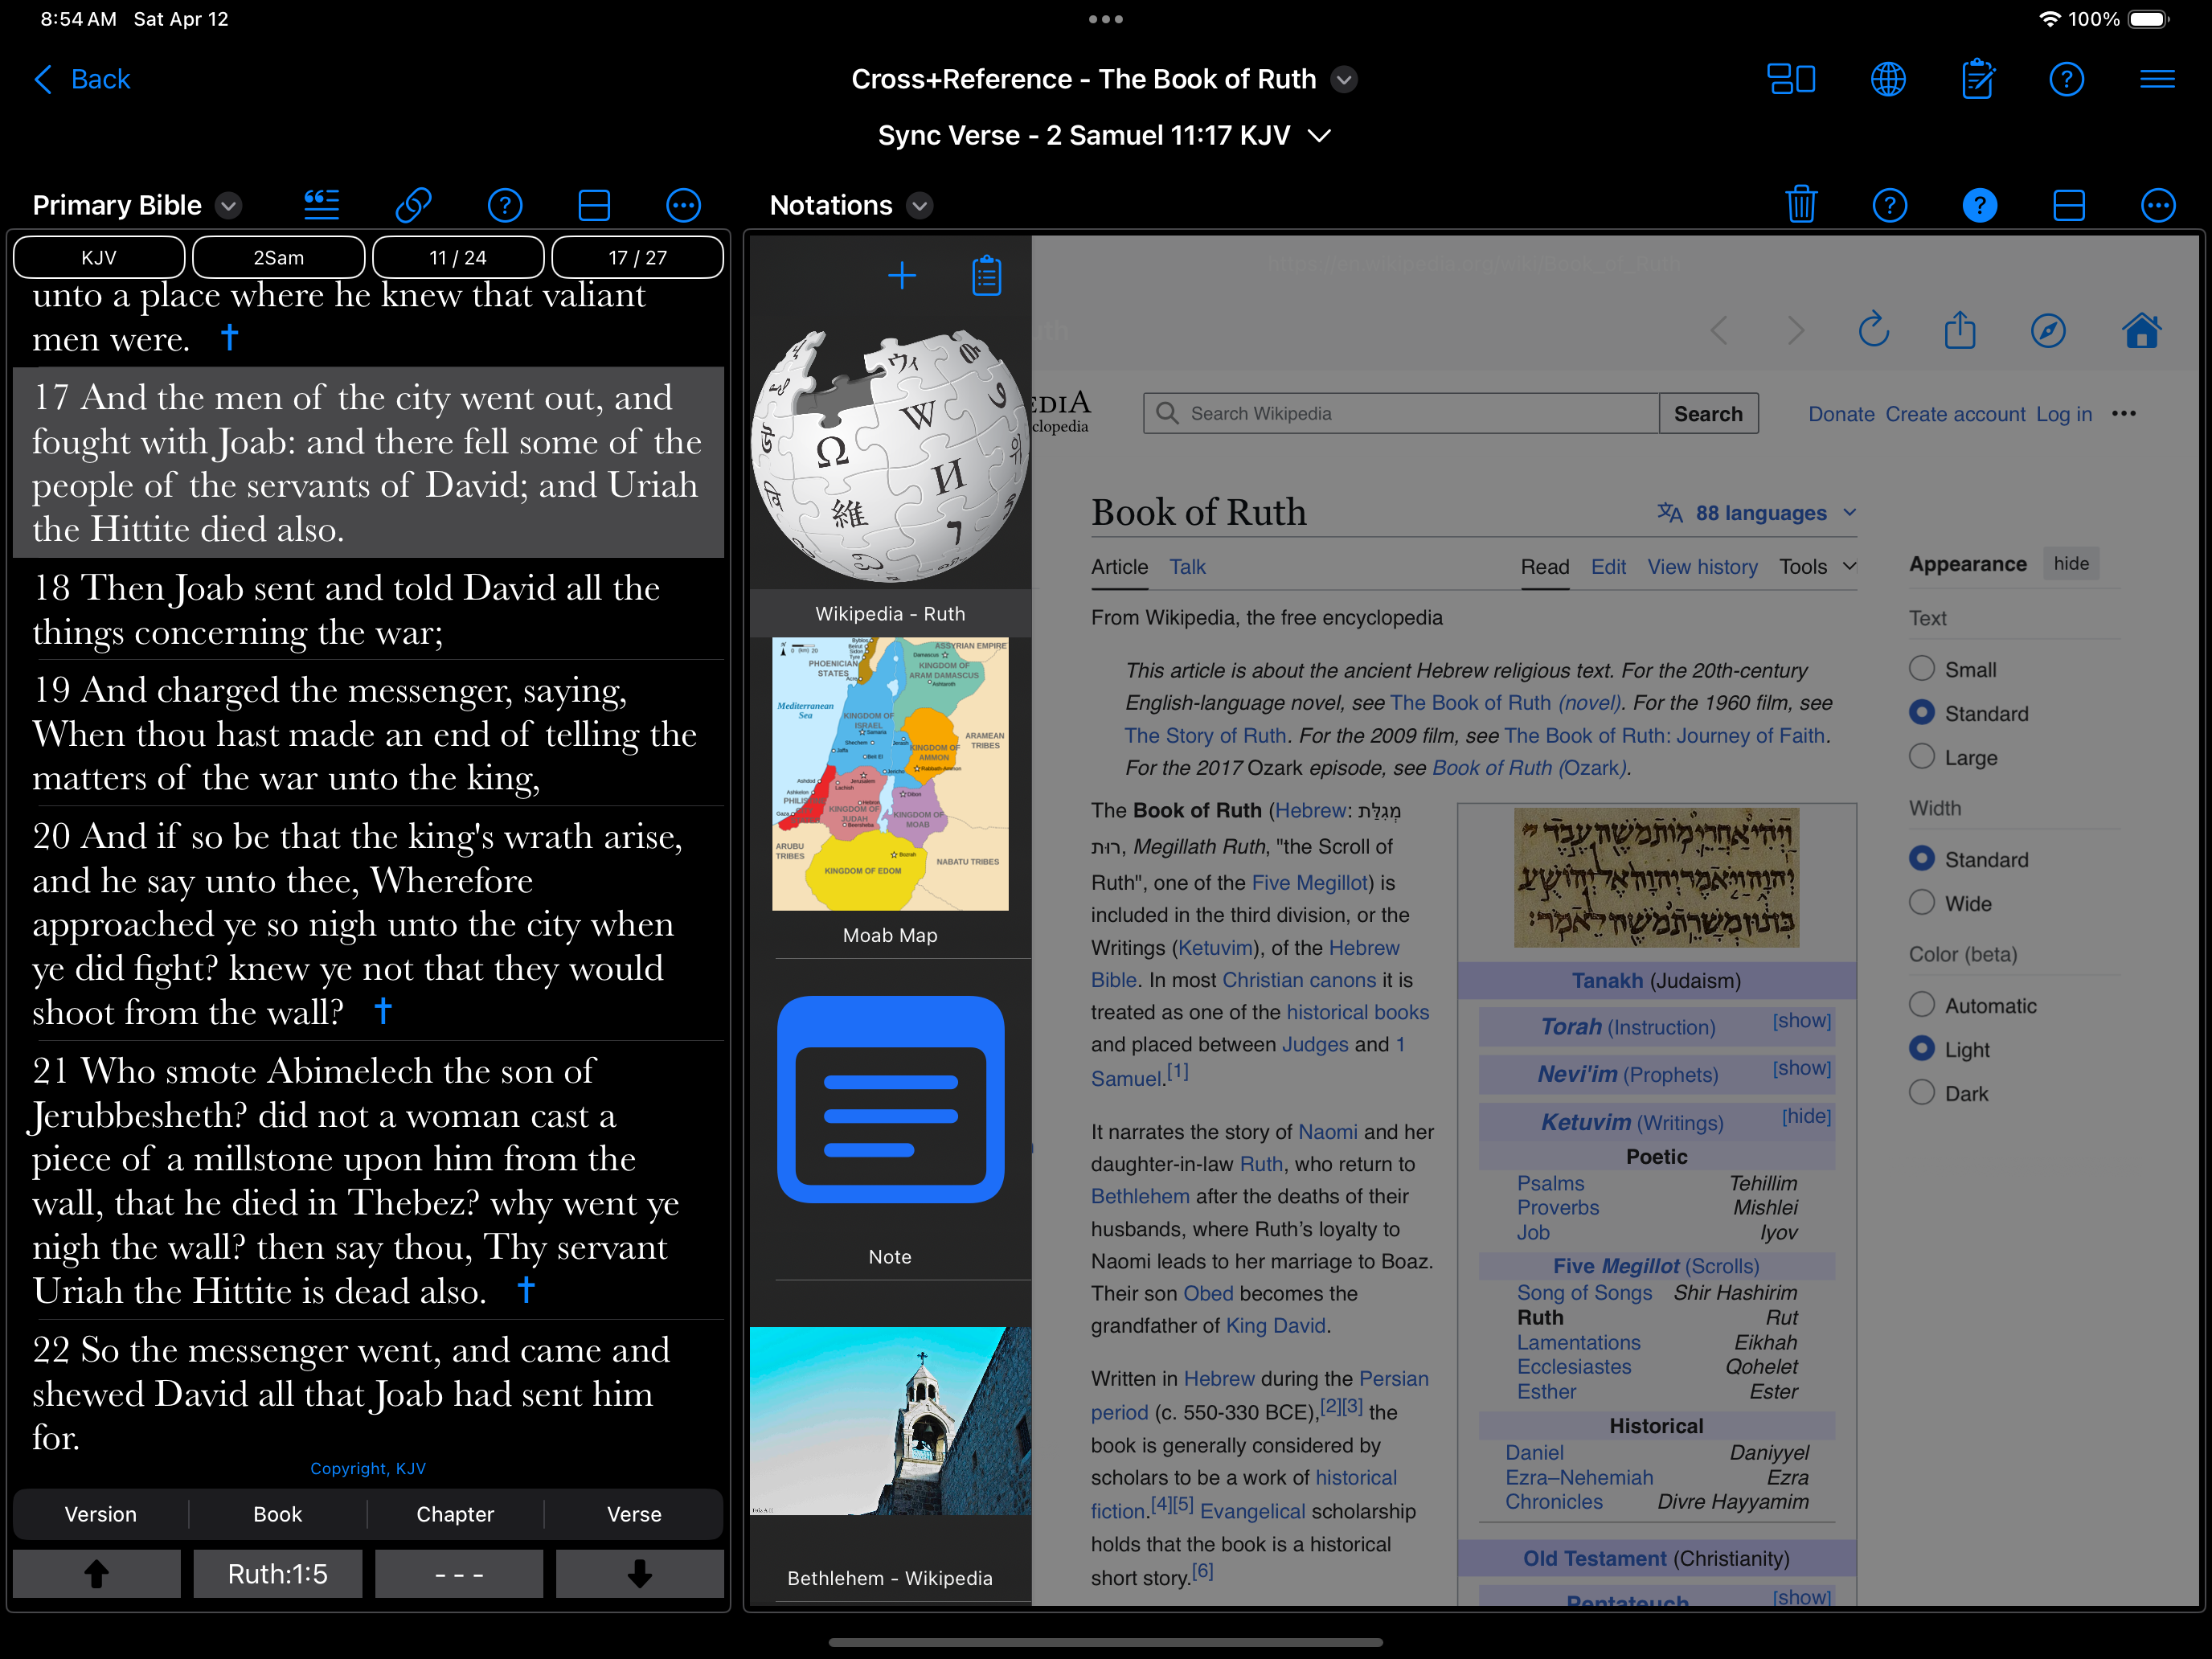The height and width of the screenshot is (1659, 2212).
Task: Tap the Search Wikipedia input field
Action: (1401, 413)
